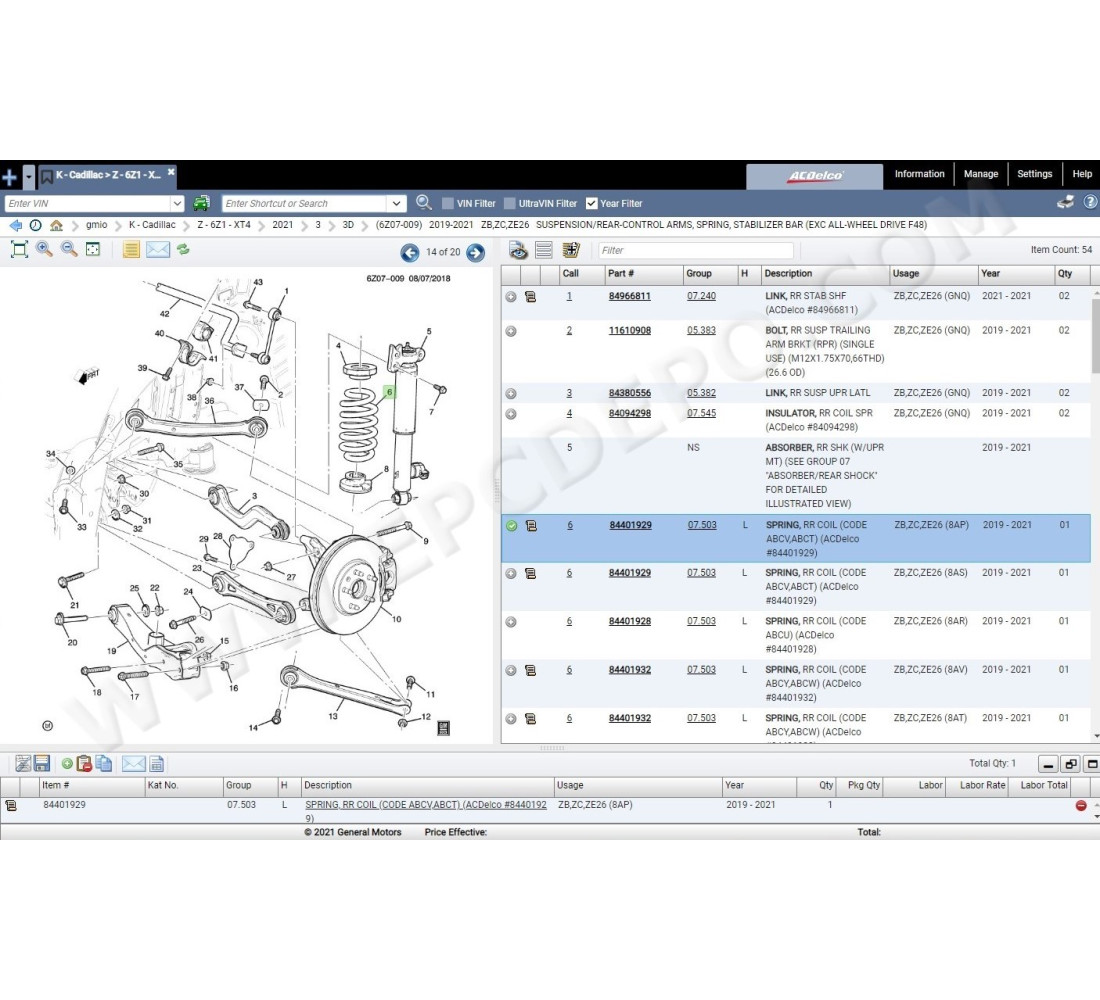
Task: Enable the UltraVIN Filter checkbox
Action: [510, 204]
